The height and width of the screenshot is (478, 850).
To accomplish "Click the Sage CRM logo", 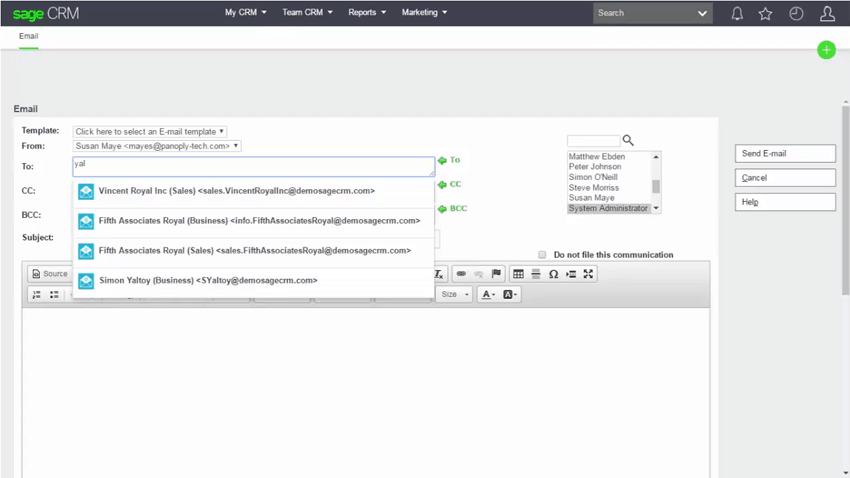I will [x=46, y=14].
